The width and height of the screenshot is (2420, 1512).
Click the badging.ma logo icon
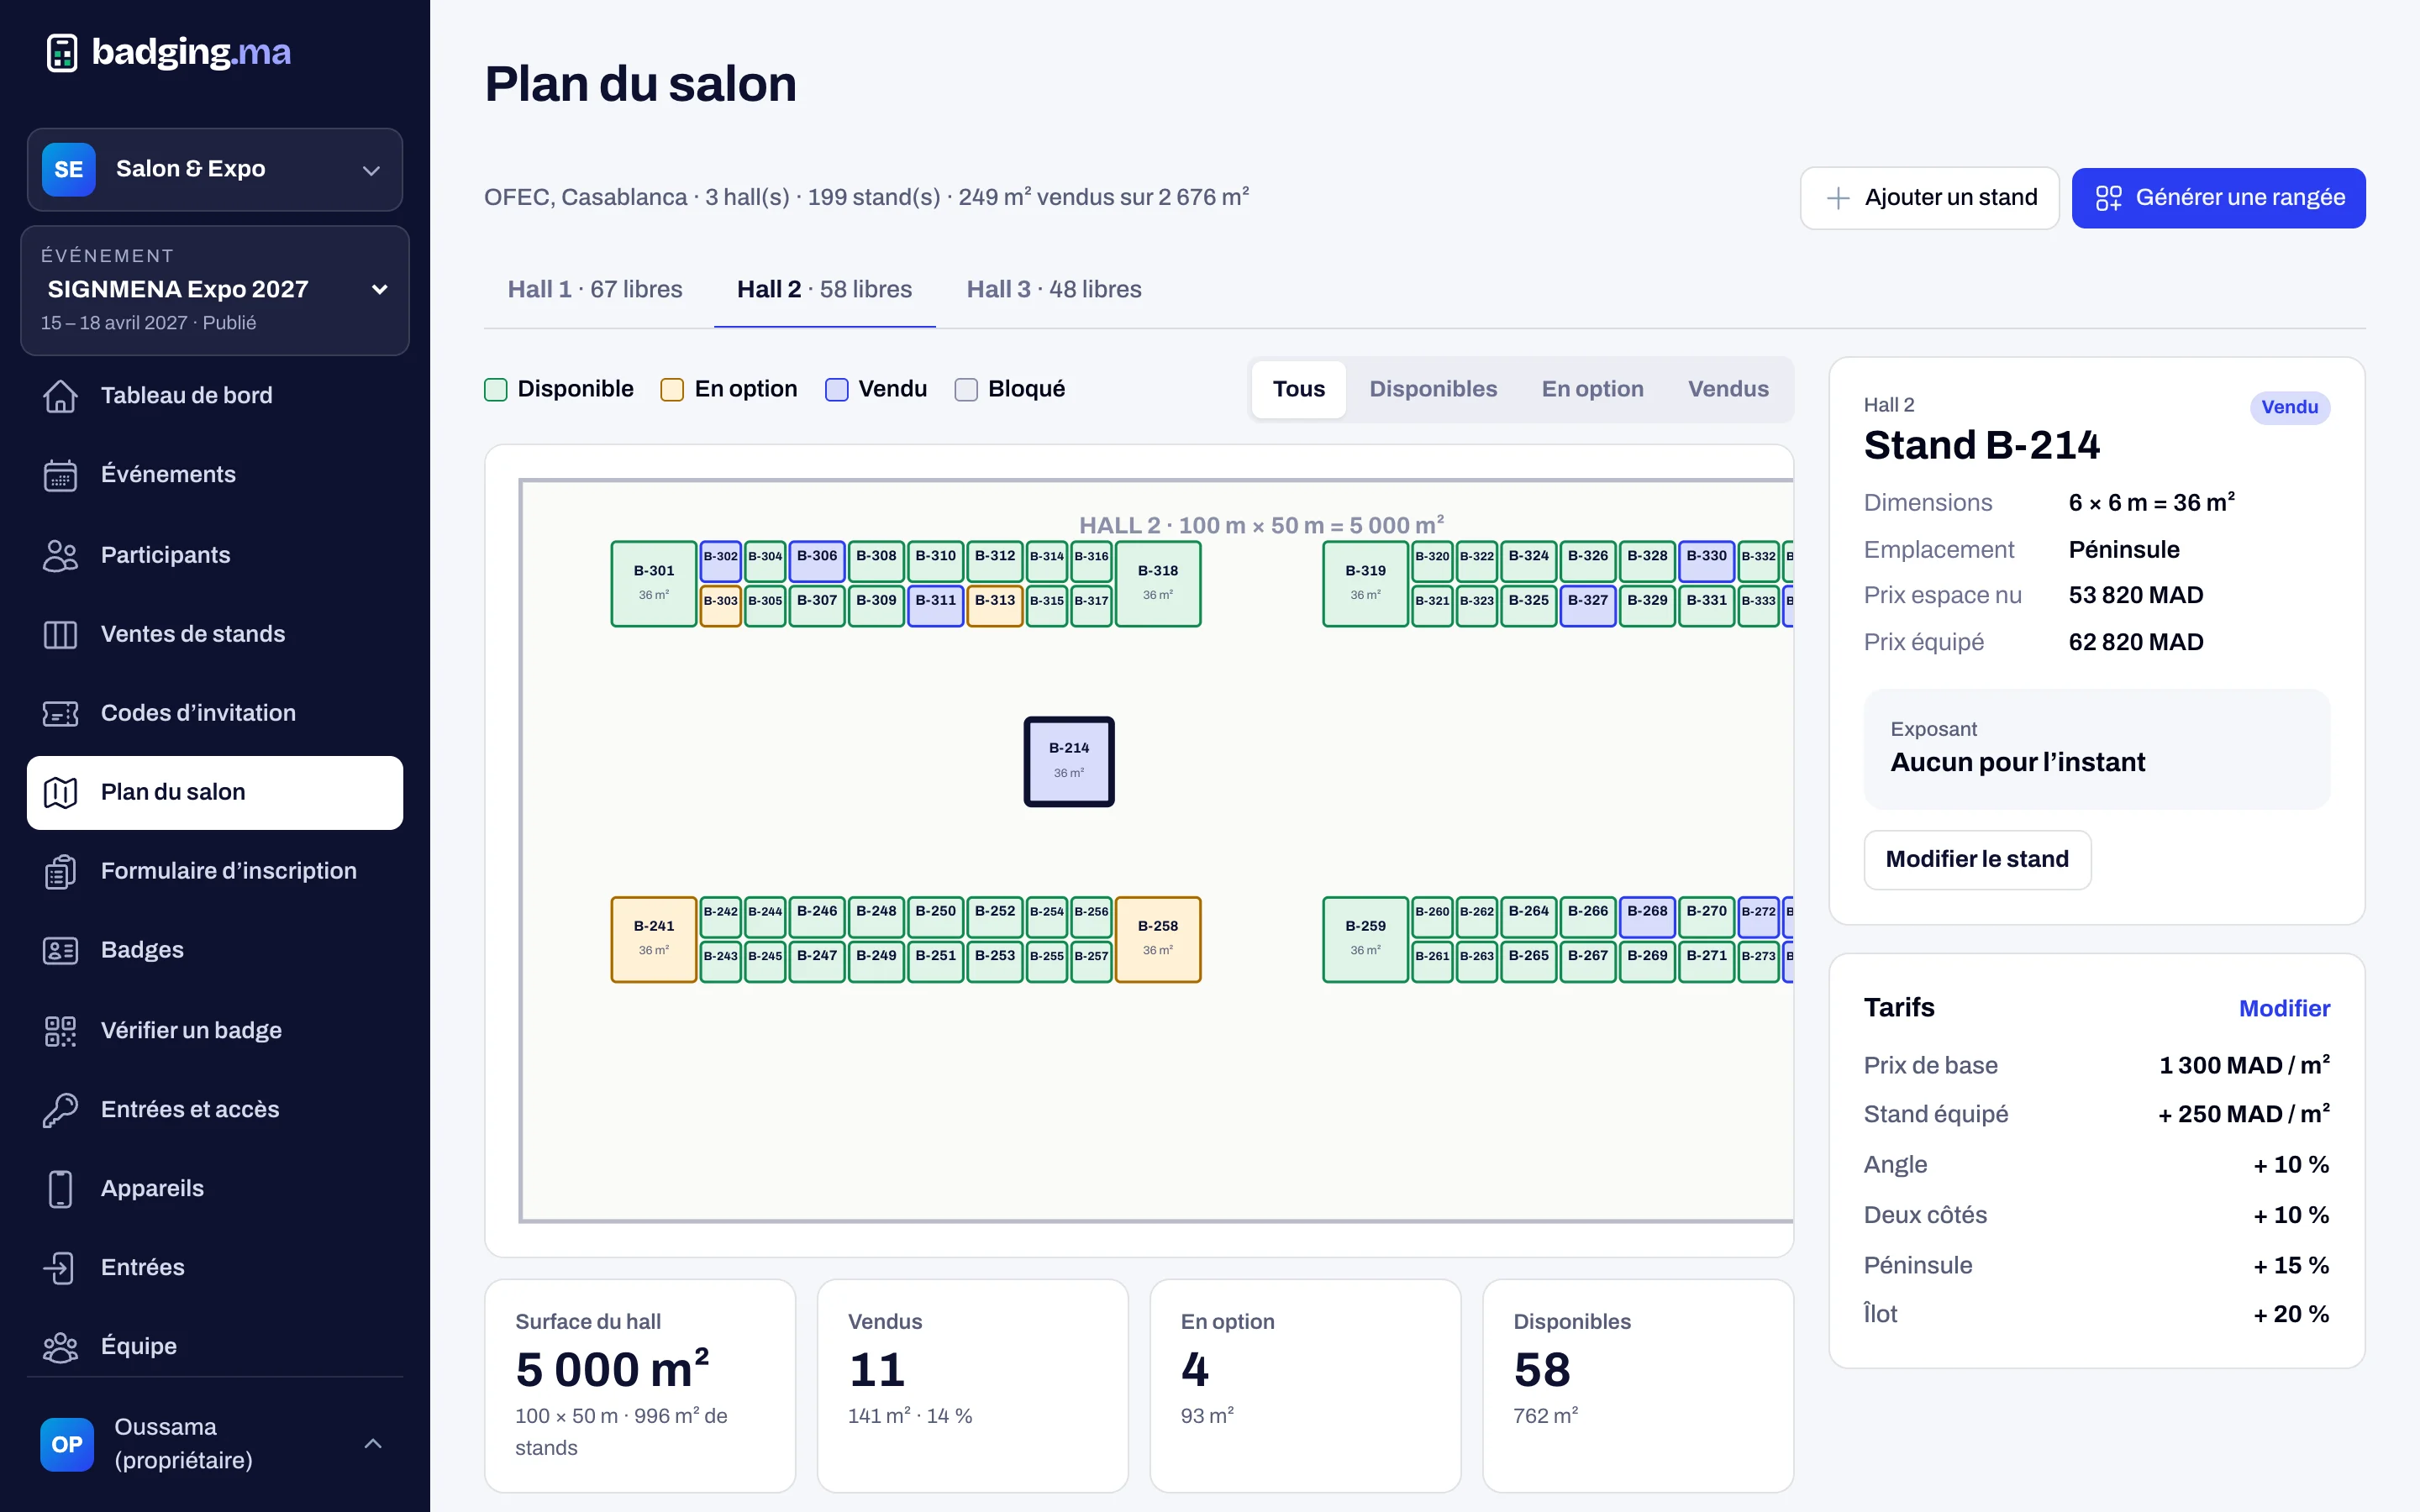[x=62, y=52]
